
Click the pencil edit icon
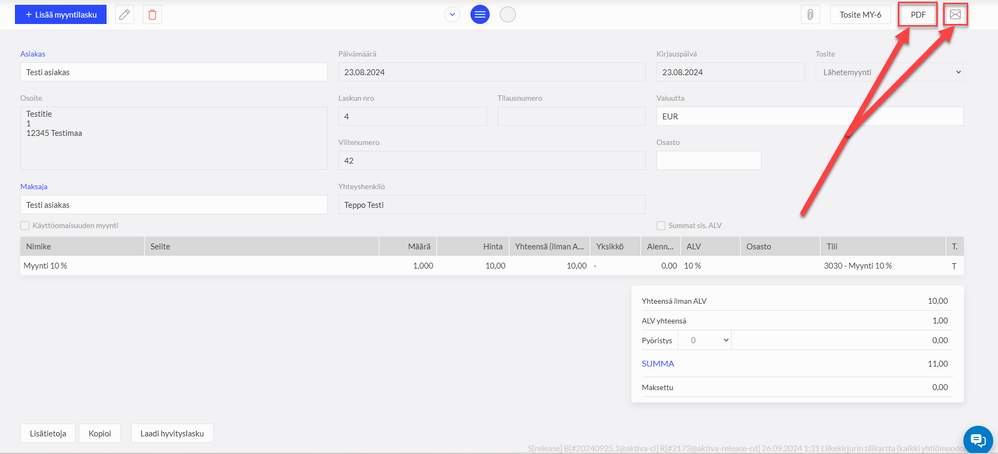[x=125, y=15]
